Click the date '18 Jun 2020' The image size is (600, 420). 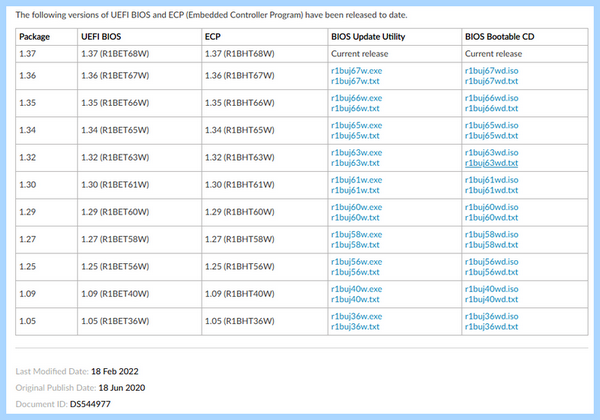pyautogui.click(x=122, y=388)
